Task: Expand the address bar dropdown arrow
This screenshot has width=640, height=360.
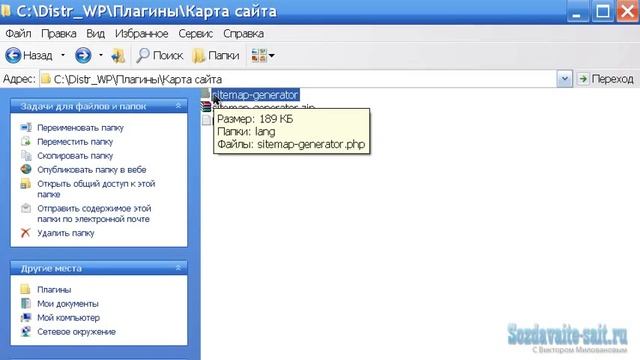Action: pos(565,79)
